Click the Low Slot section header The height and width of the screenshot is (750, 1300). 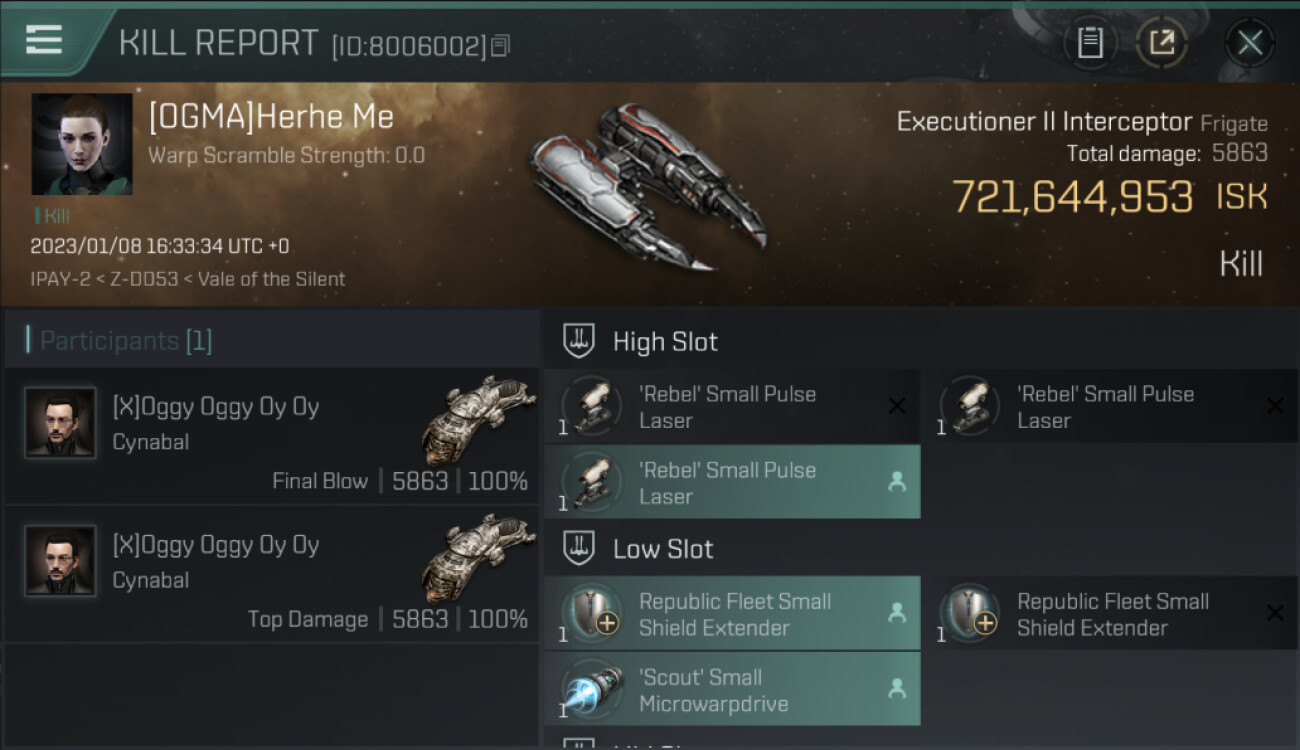(921, 548)
